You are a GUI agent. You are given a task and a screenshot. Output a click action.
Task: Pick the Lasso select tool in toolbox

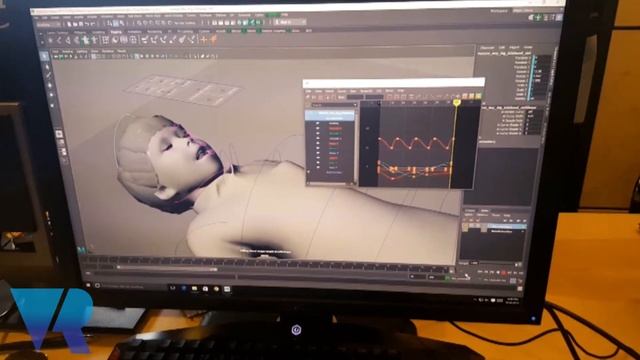point(47,66)
